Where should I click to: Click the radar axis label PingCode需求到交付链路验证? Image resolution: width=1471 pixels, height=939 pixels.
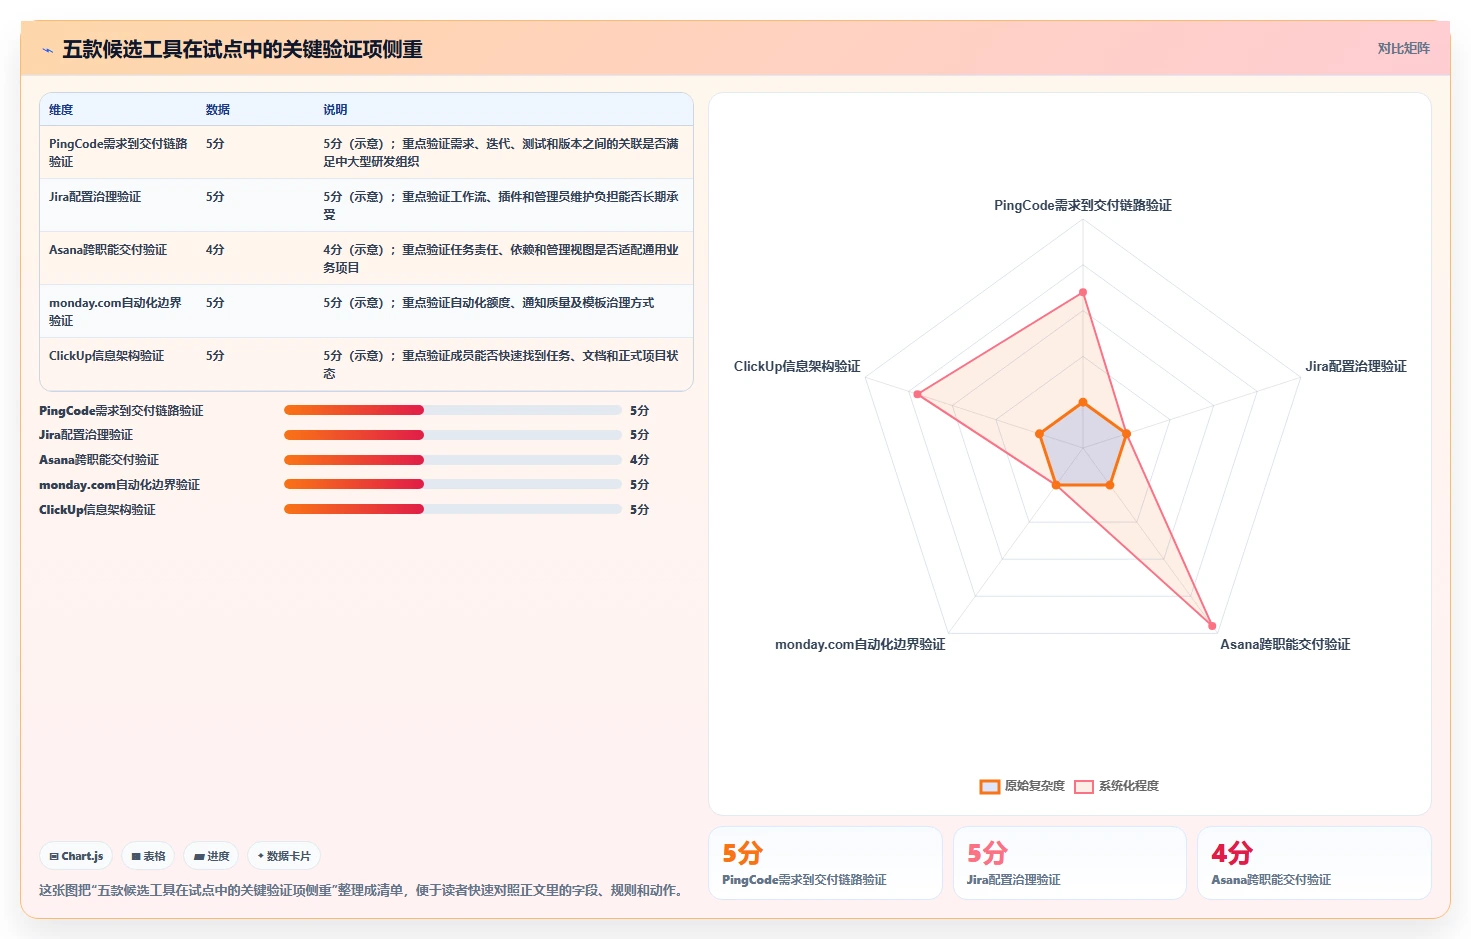pyautogui.click(x=1083, y=205)
